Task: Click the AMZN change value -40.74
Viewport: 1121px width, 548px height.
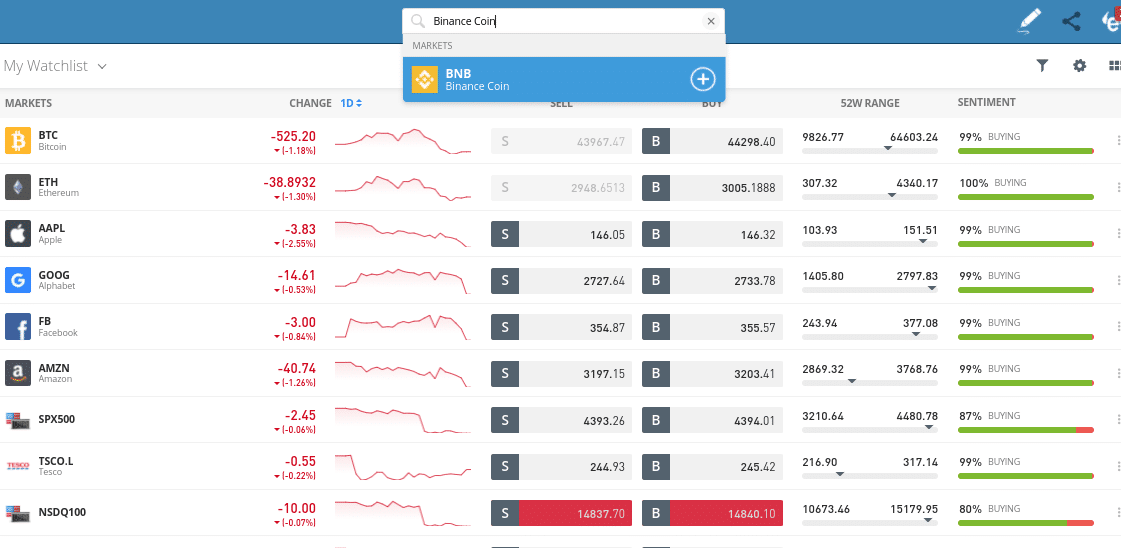Action: (297, 368)
